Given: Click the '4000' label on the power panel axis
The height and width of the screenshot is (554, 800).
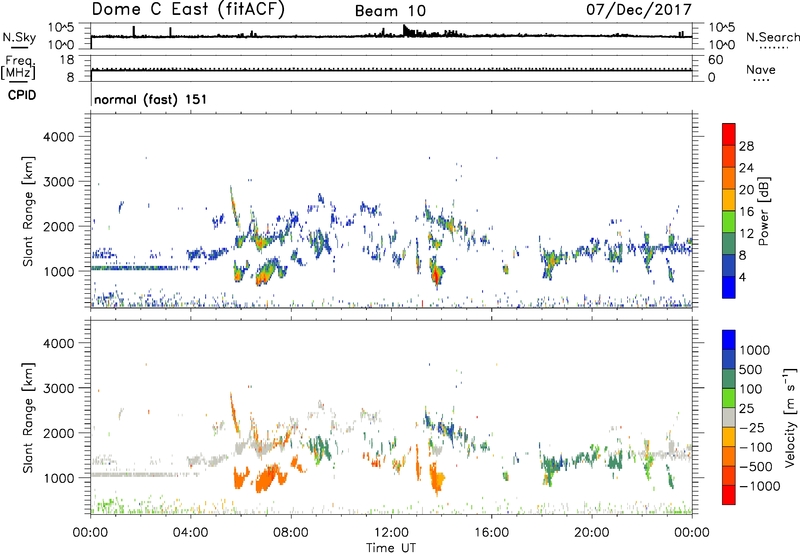Looking at the screenshot, I should tap(58, 137).
